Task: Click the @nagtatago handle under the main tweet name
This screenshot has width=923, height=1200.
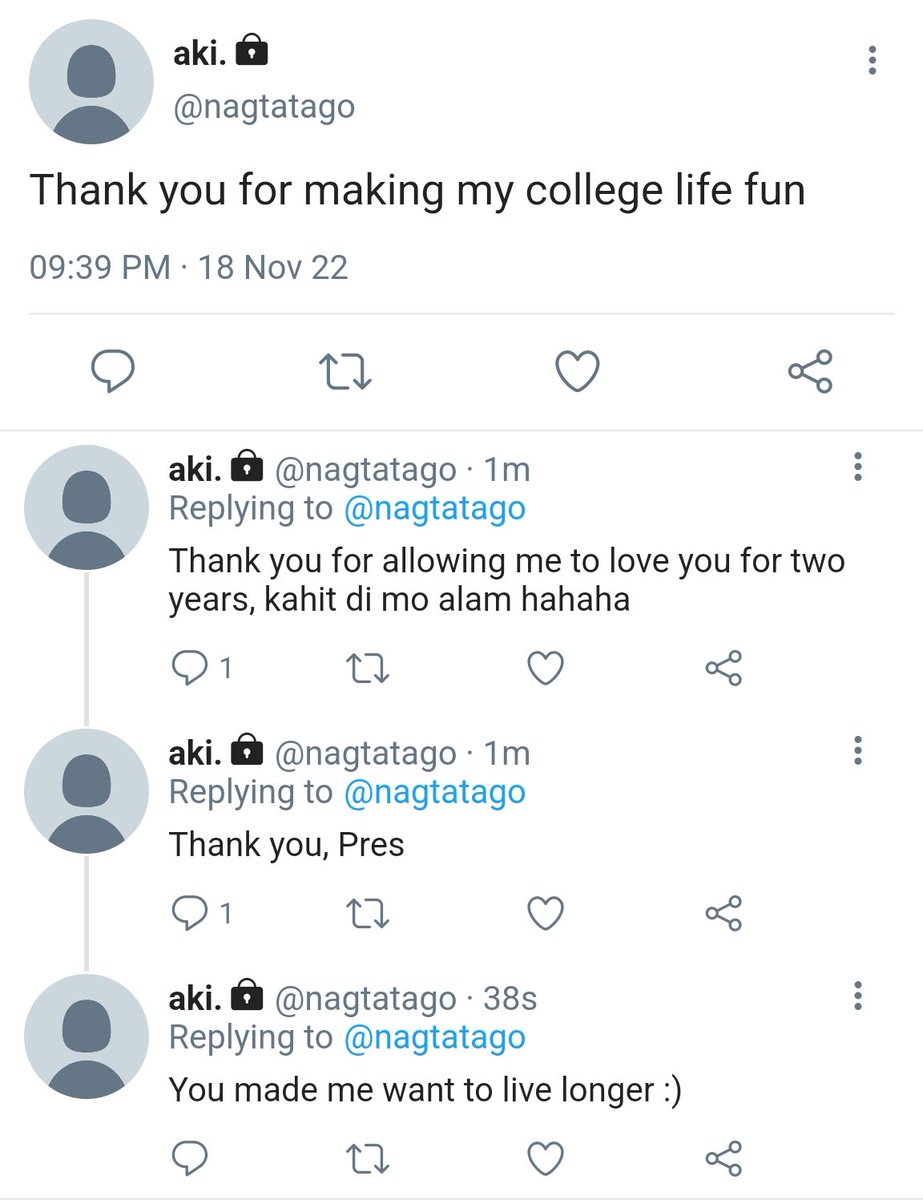Action: click(264, 107)
